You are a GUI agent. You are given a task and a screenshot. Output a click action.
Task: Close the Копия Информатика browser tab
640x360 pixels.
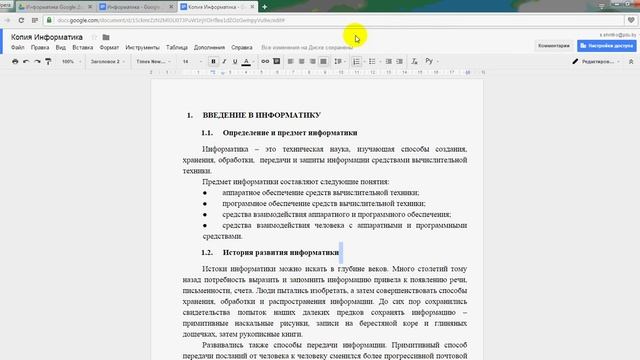[x=252, y=7]
